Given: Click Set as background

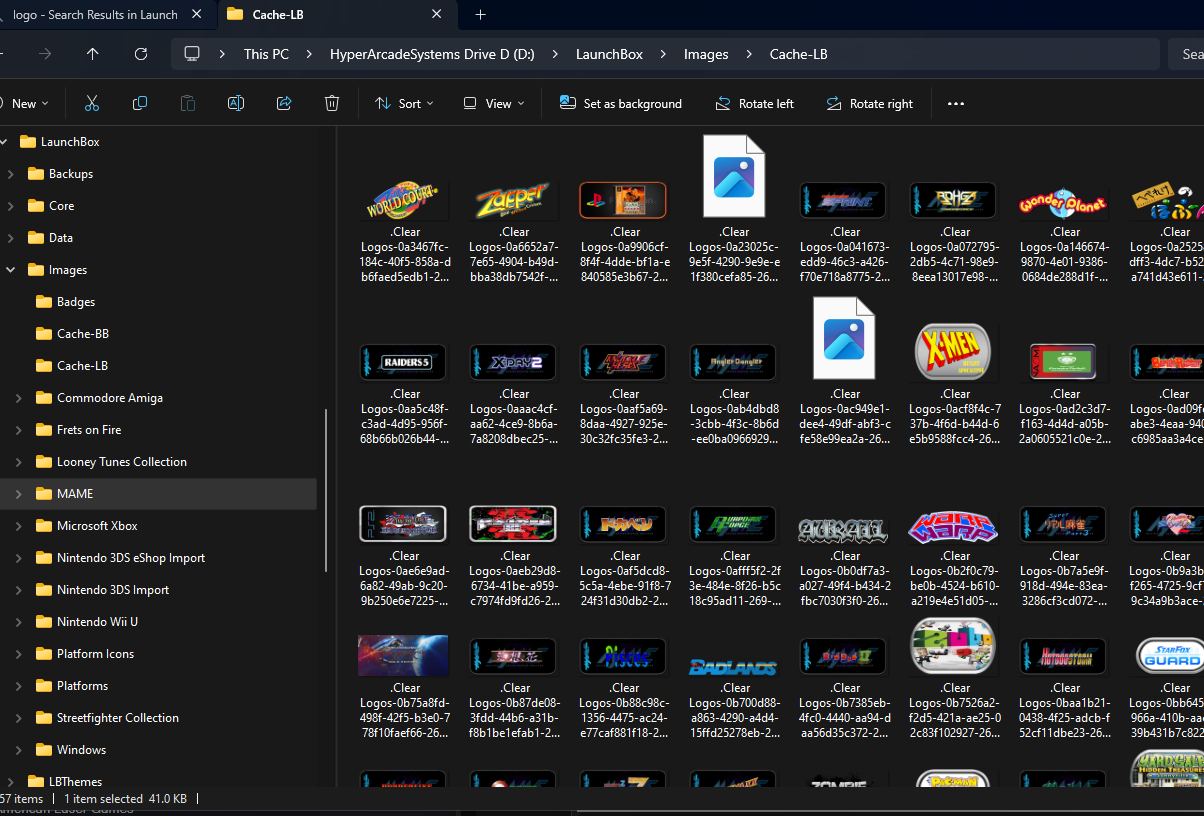Looking at the screenshot, I should (x=621, y=103).
